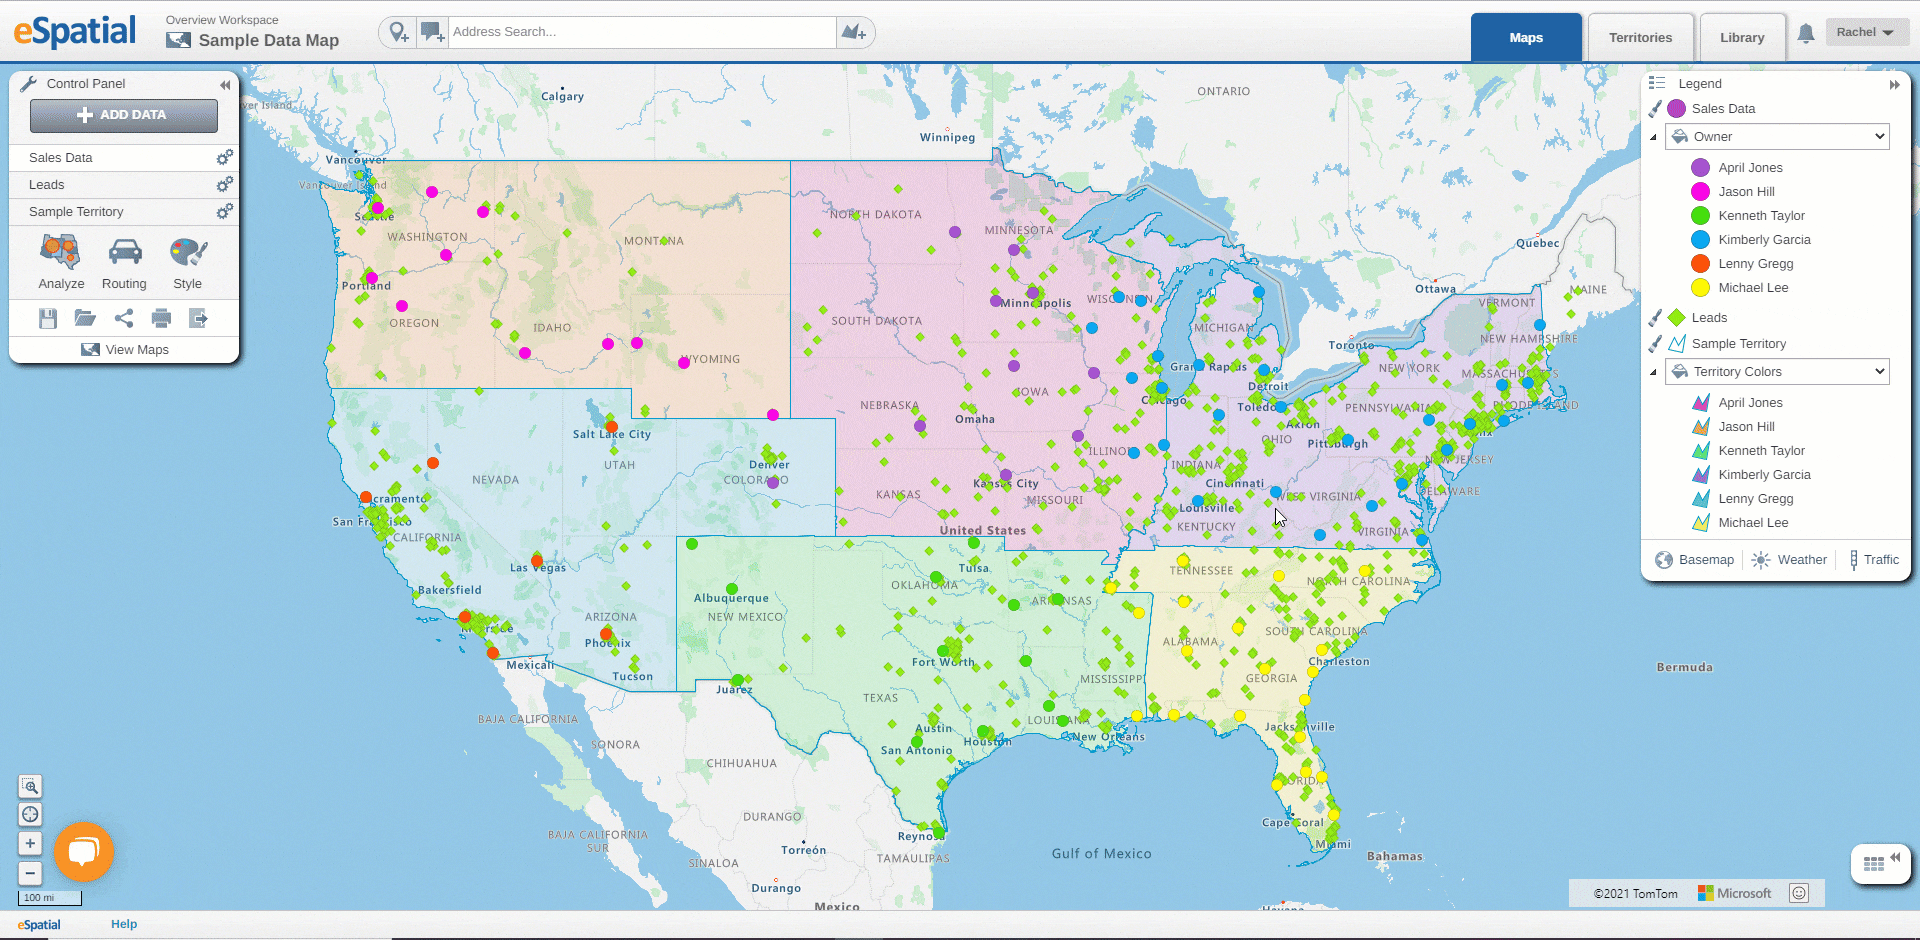
Task: Open the Territory Colors dropdown
Action: 1777,372
